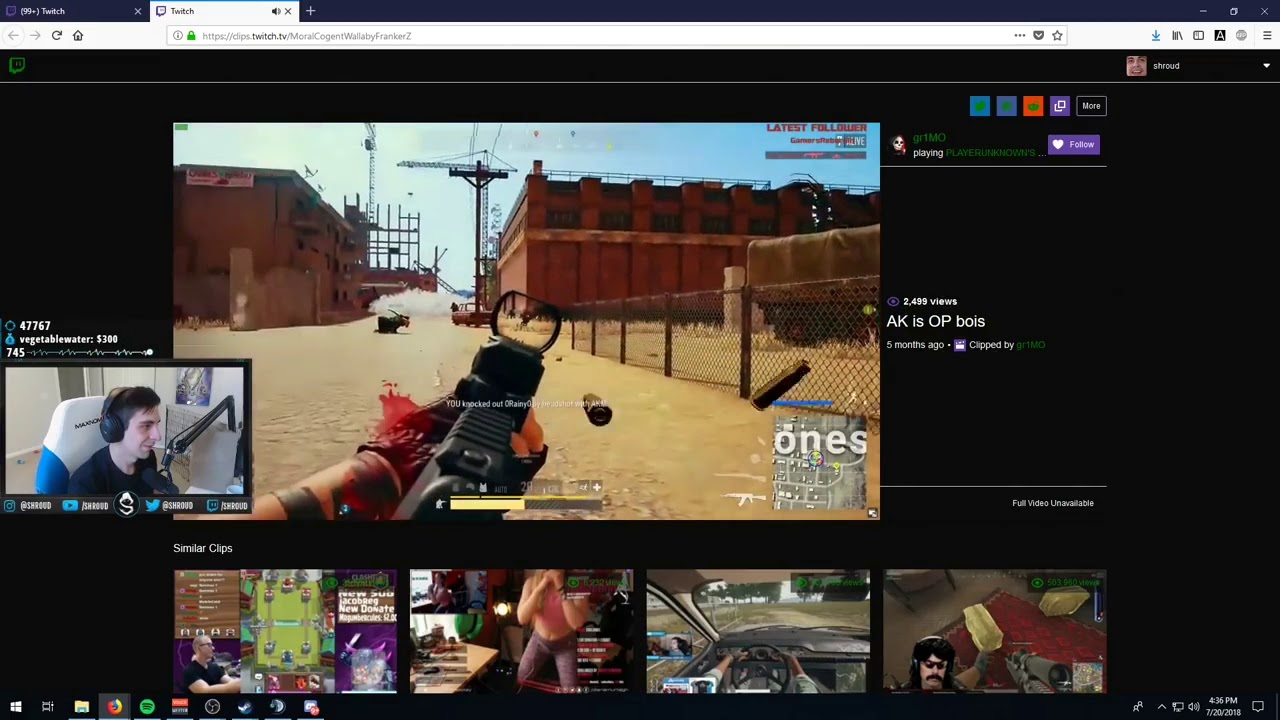Open File Explorer from the taskbar
This screenshot has height=720, width=1280.
81,707
